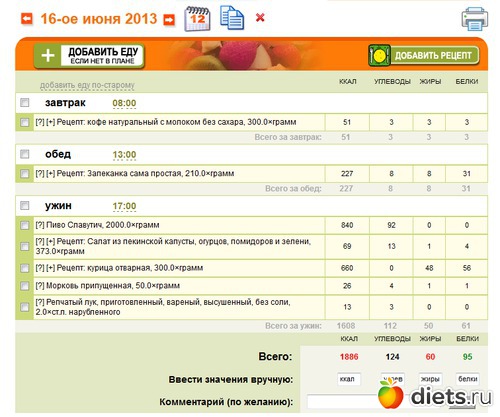
Task: Go to next day with right arrow
Action: click(x=169, y=20)
